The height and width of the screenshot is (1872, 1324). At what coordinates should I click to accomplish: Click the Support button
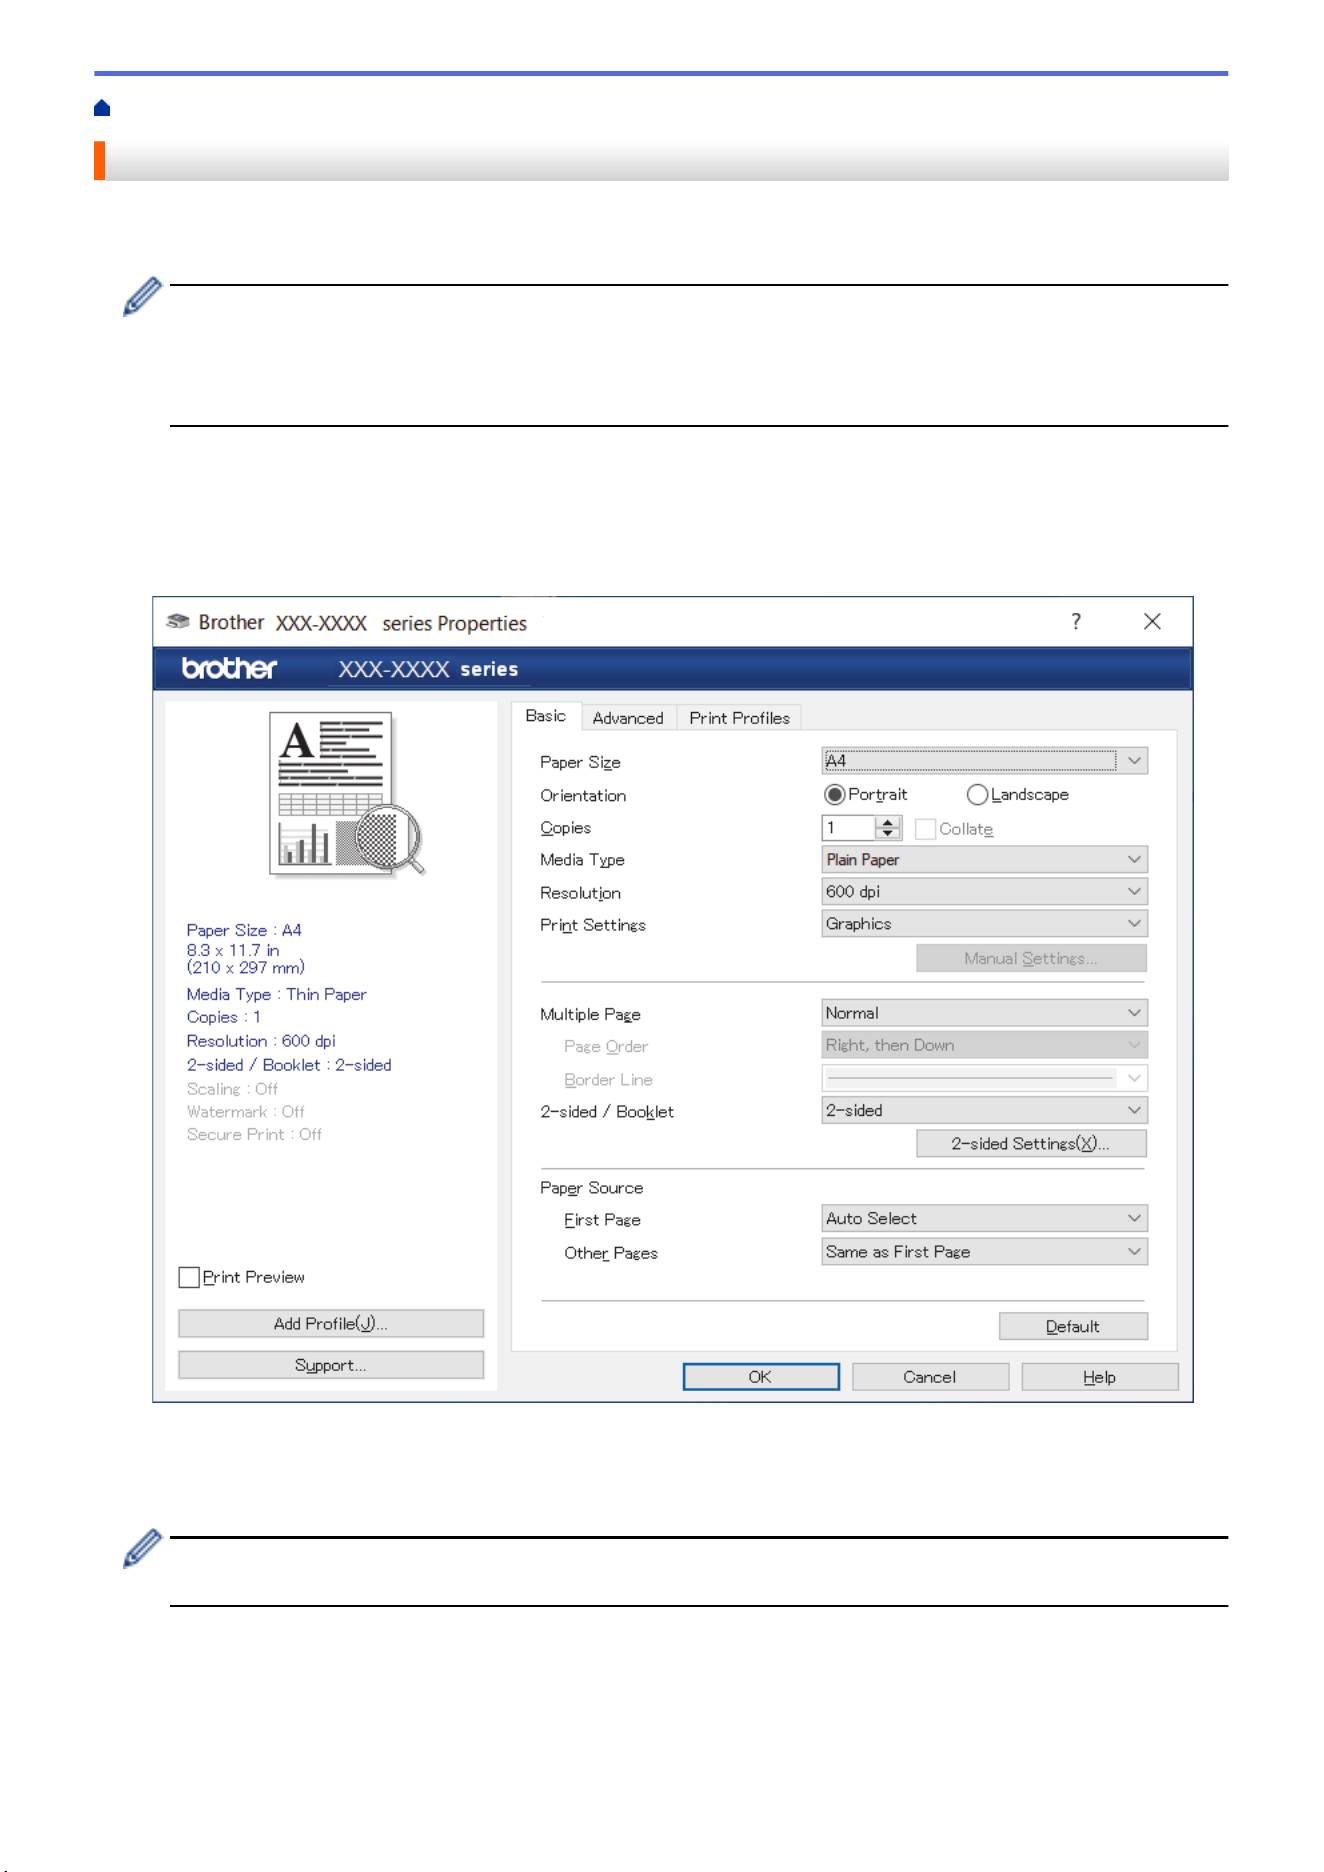tap(331, 1365)
